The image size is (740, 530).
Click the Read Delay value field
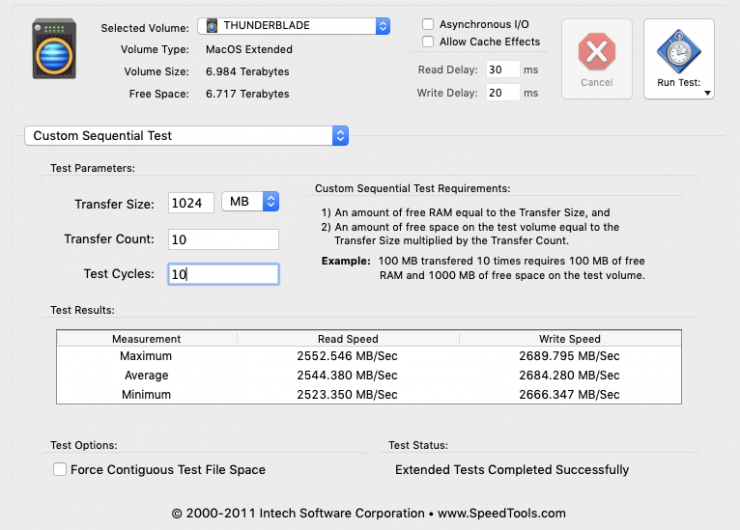coord(502,70)
